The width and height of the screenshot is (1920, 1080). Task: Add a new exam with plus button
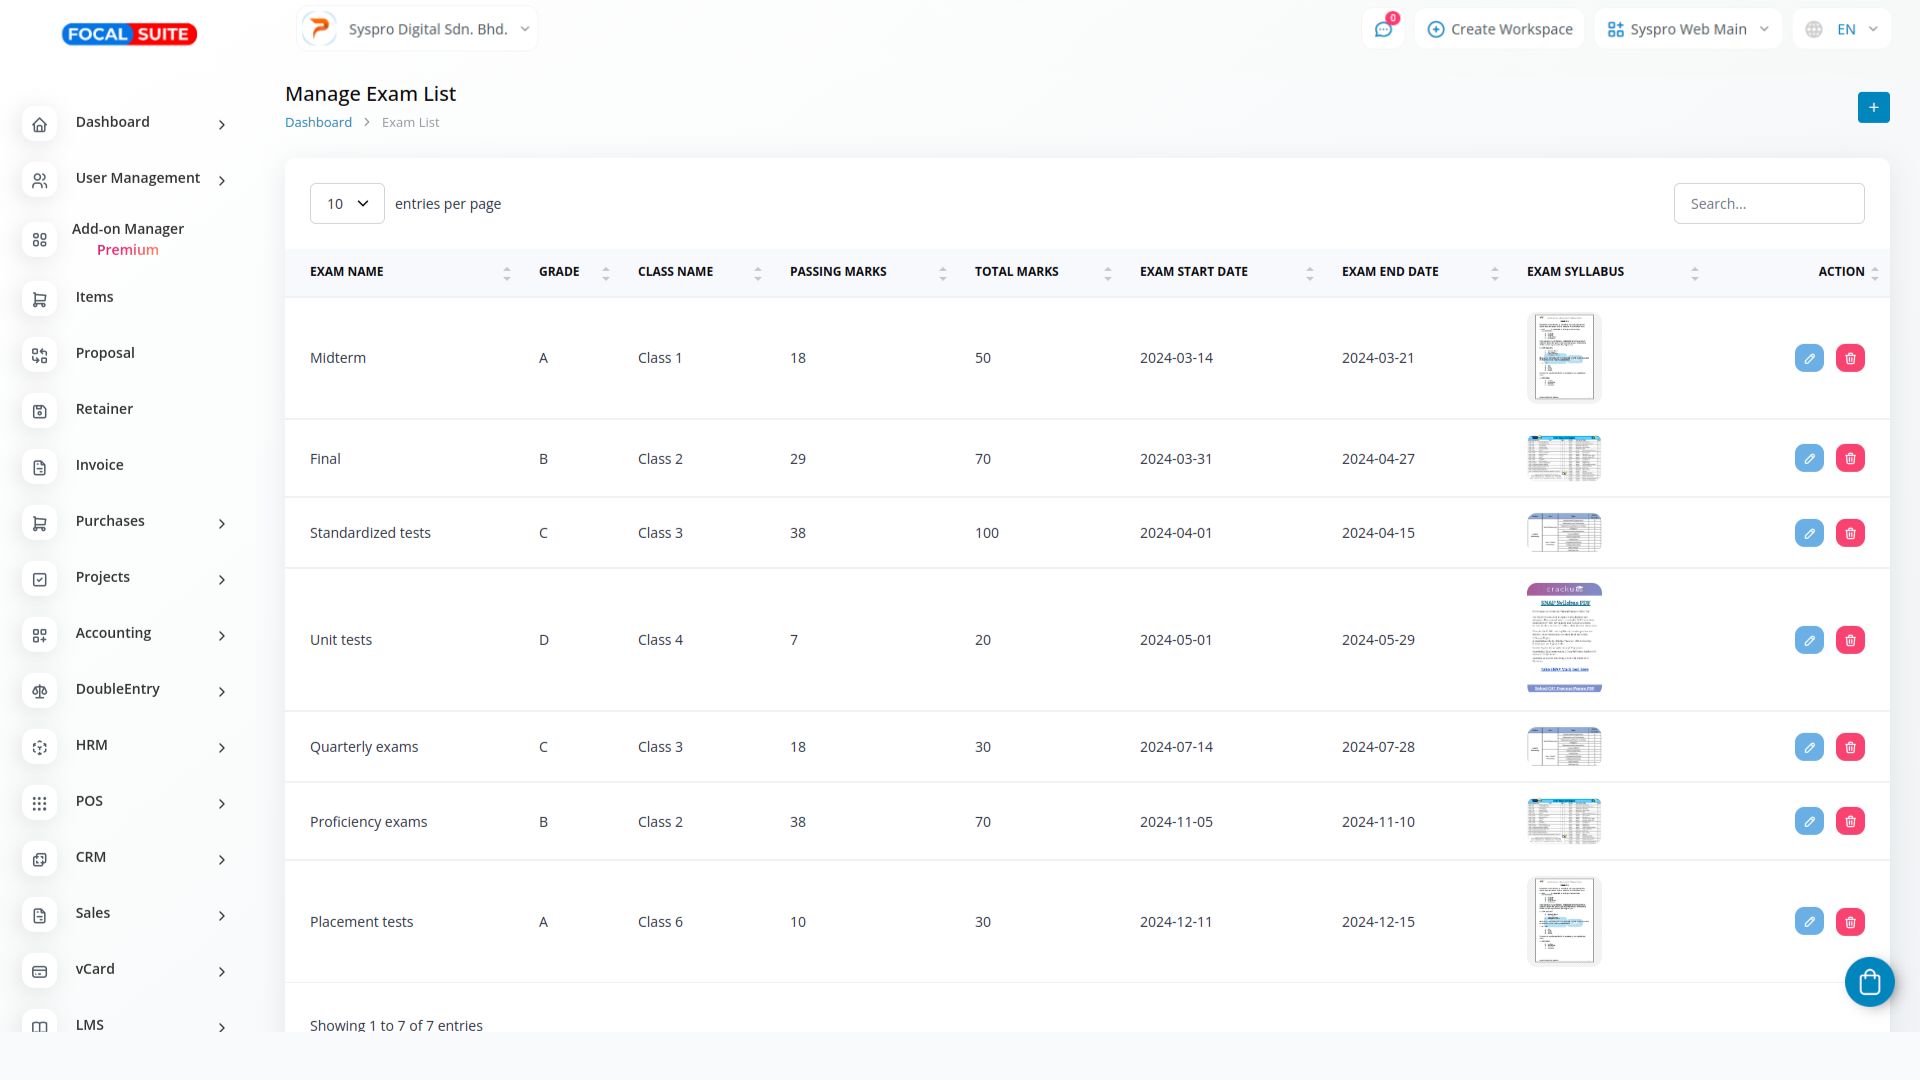click(1873, 107)
